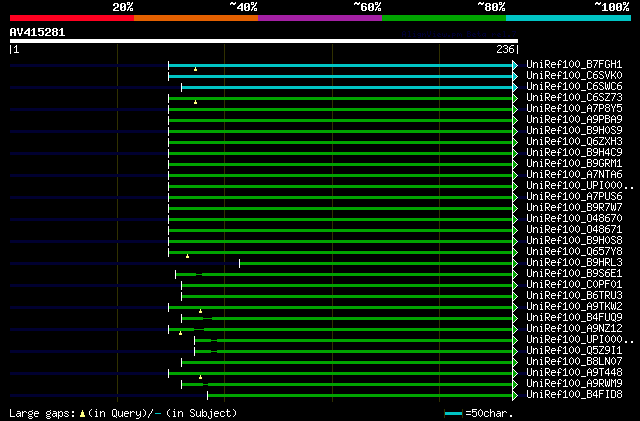640x421 pixels.
Task: Select the UniRef100_O48671 label
Action: coord(574,229)
